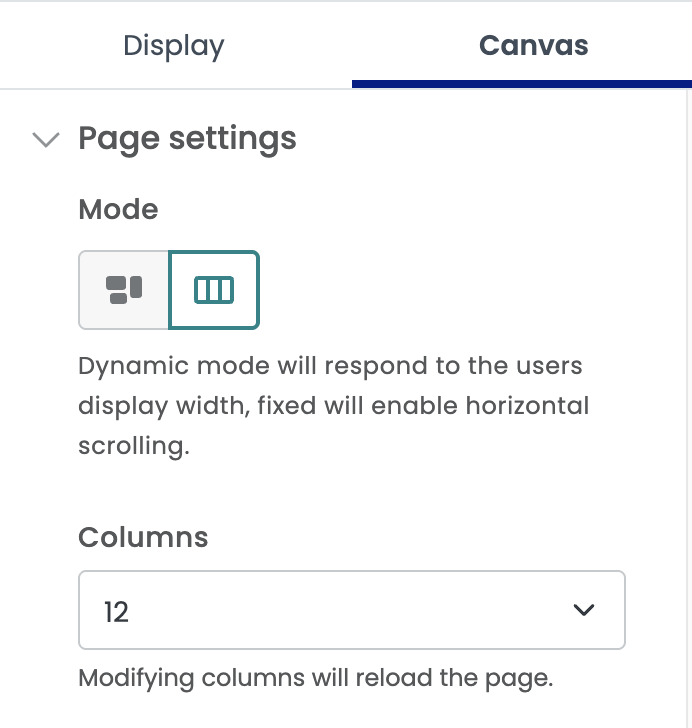692x728 pixels.
Task: Select the dynamic mode layout icon
Action: (x=124, y=290)
